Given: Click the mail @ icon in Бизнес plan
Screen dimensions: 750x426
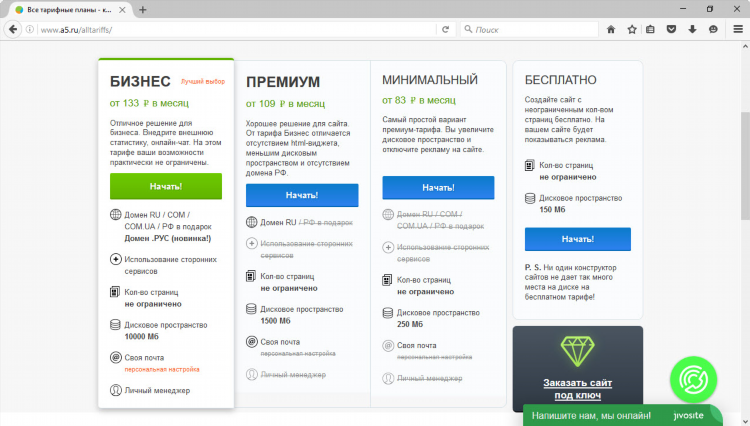Looking at the screenshot, I should [115, 357].
